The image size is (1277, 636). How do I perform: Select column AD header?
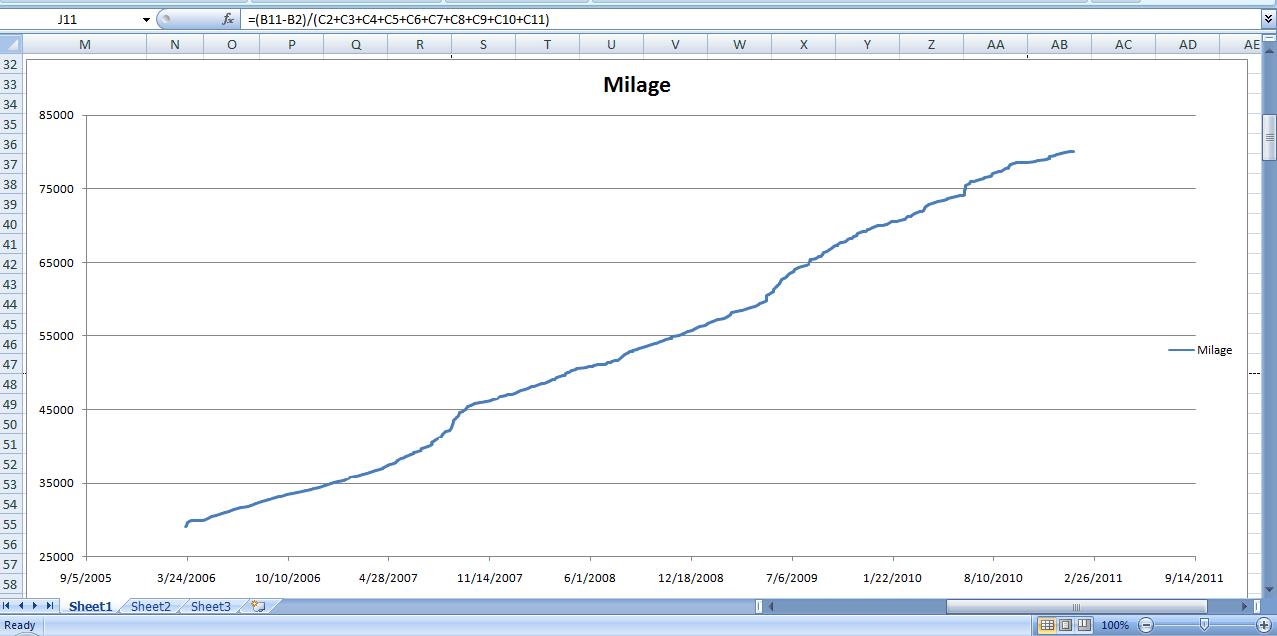[x=1188, y=44]
